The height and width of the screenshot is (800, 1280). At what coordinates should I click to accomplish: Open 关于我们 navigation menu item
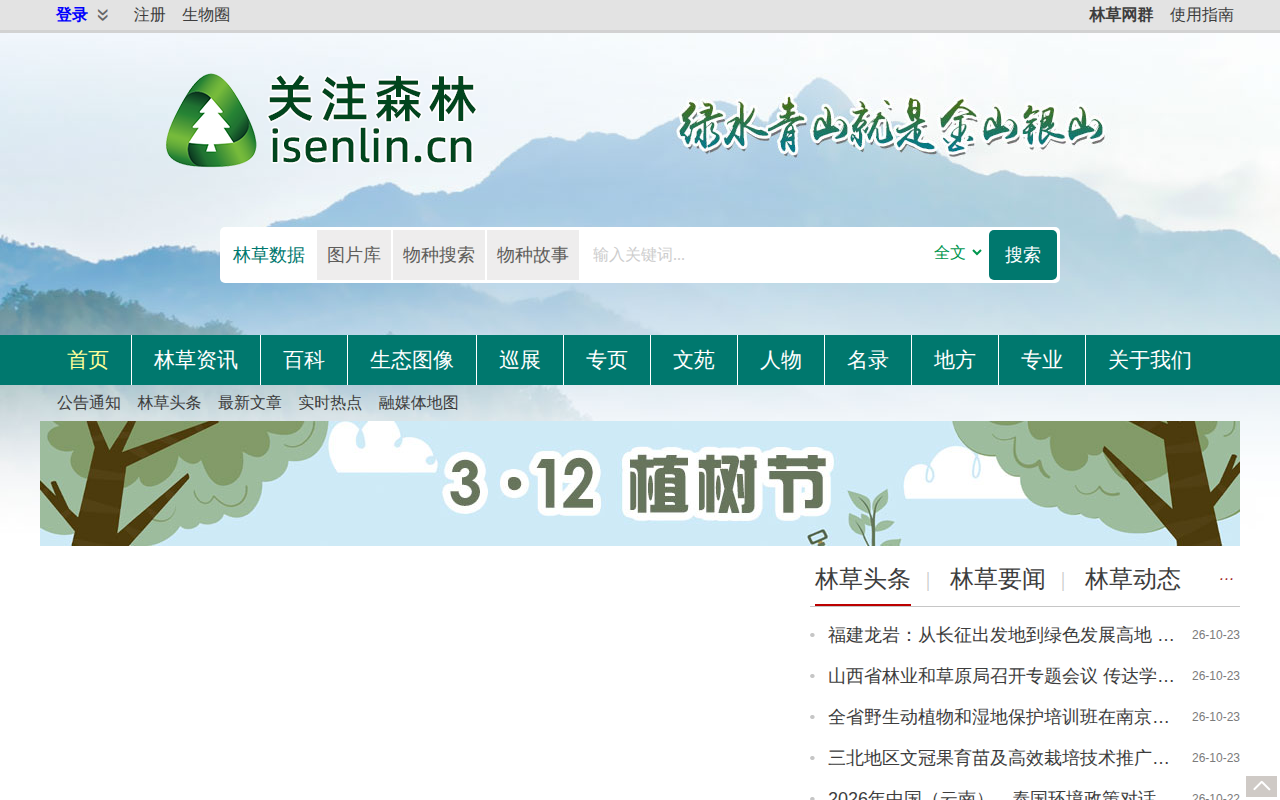[x=1150, y=360]
